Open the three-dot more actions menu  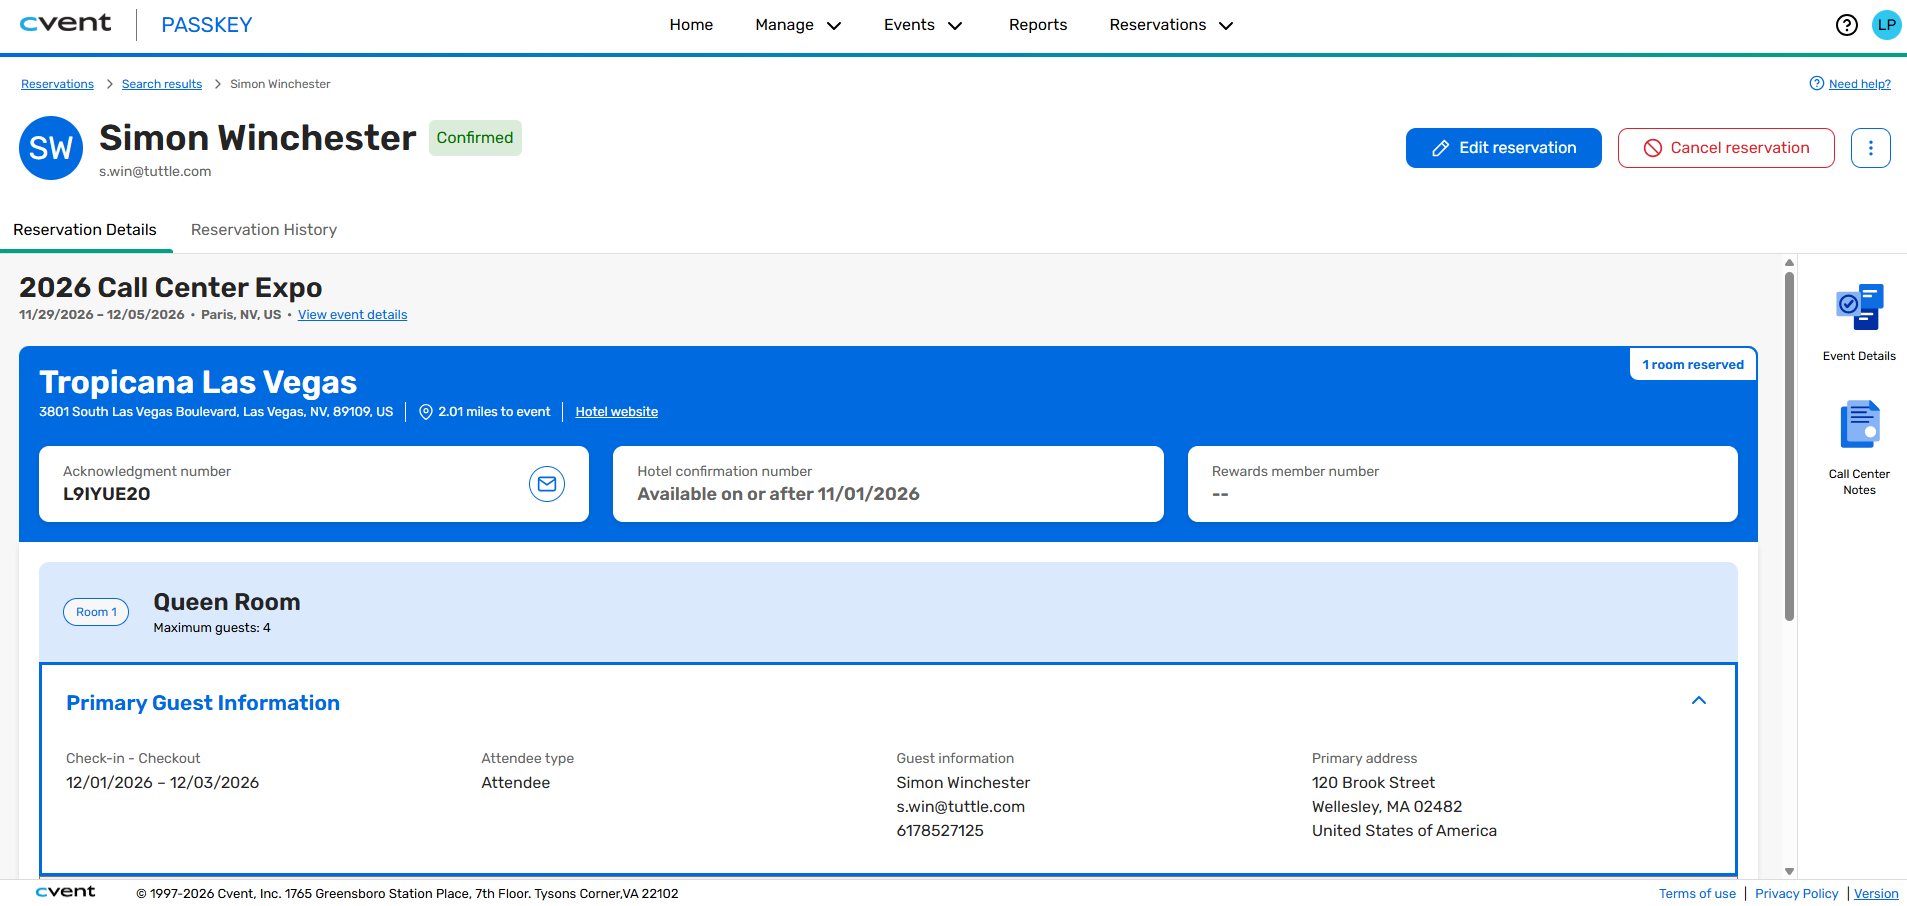(x=1870, y=148)
